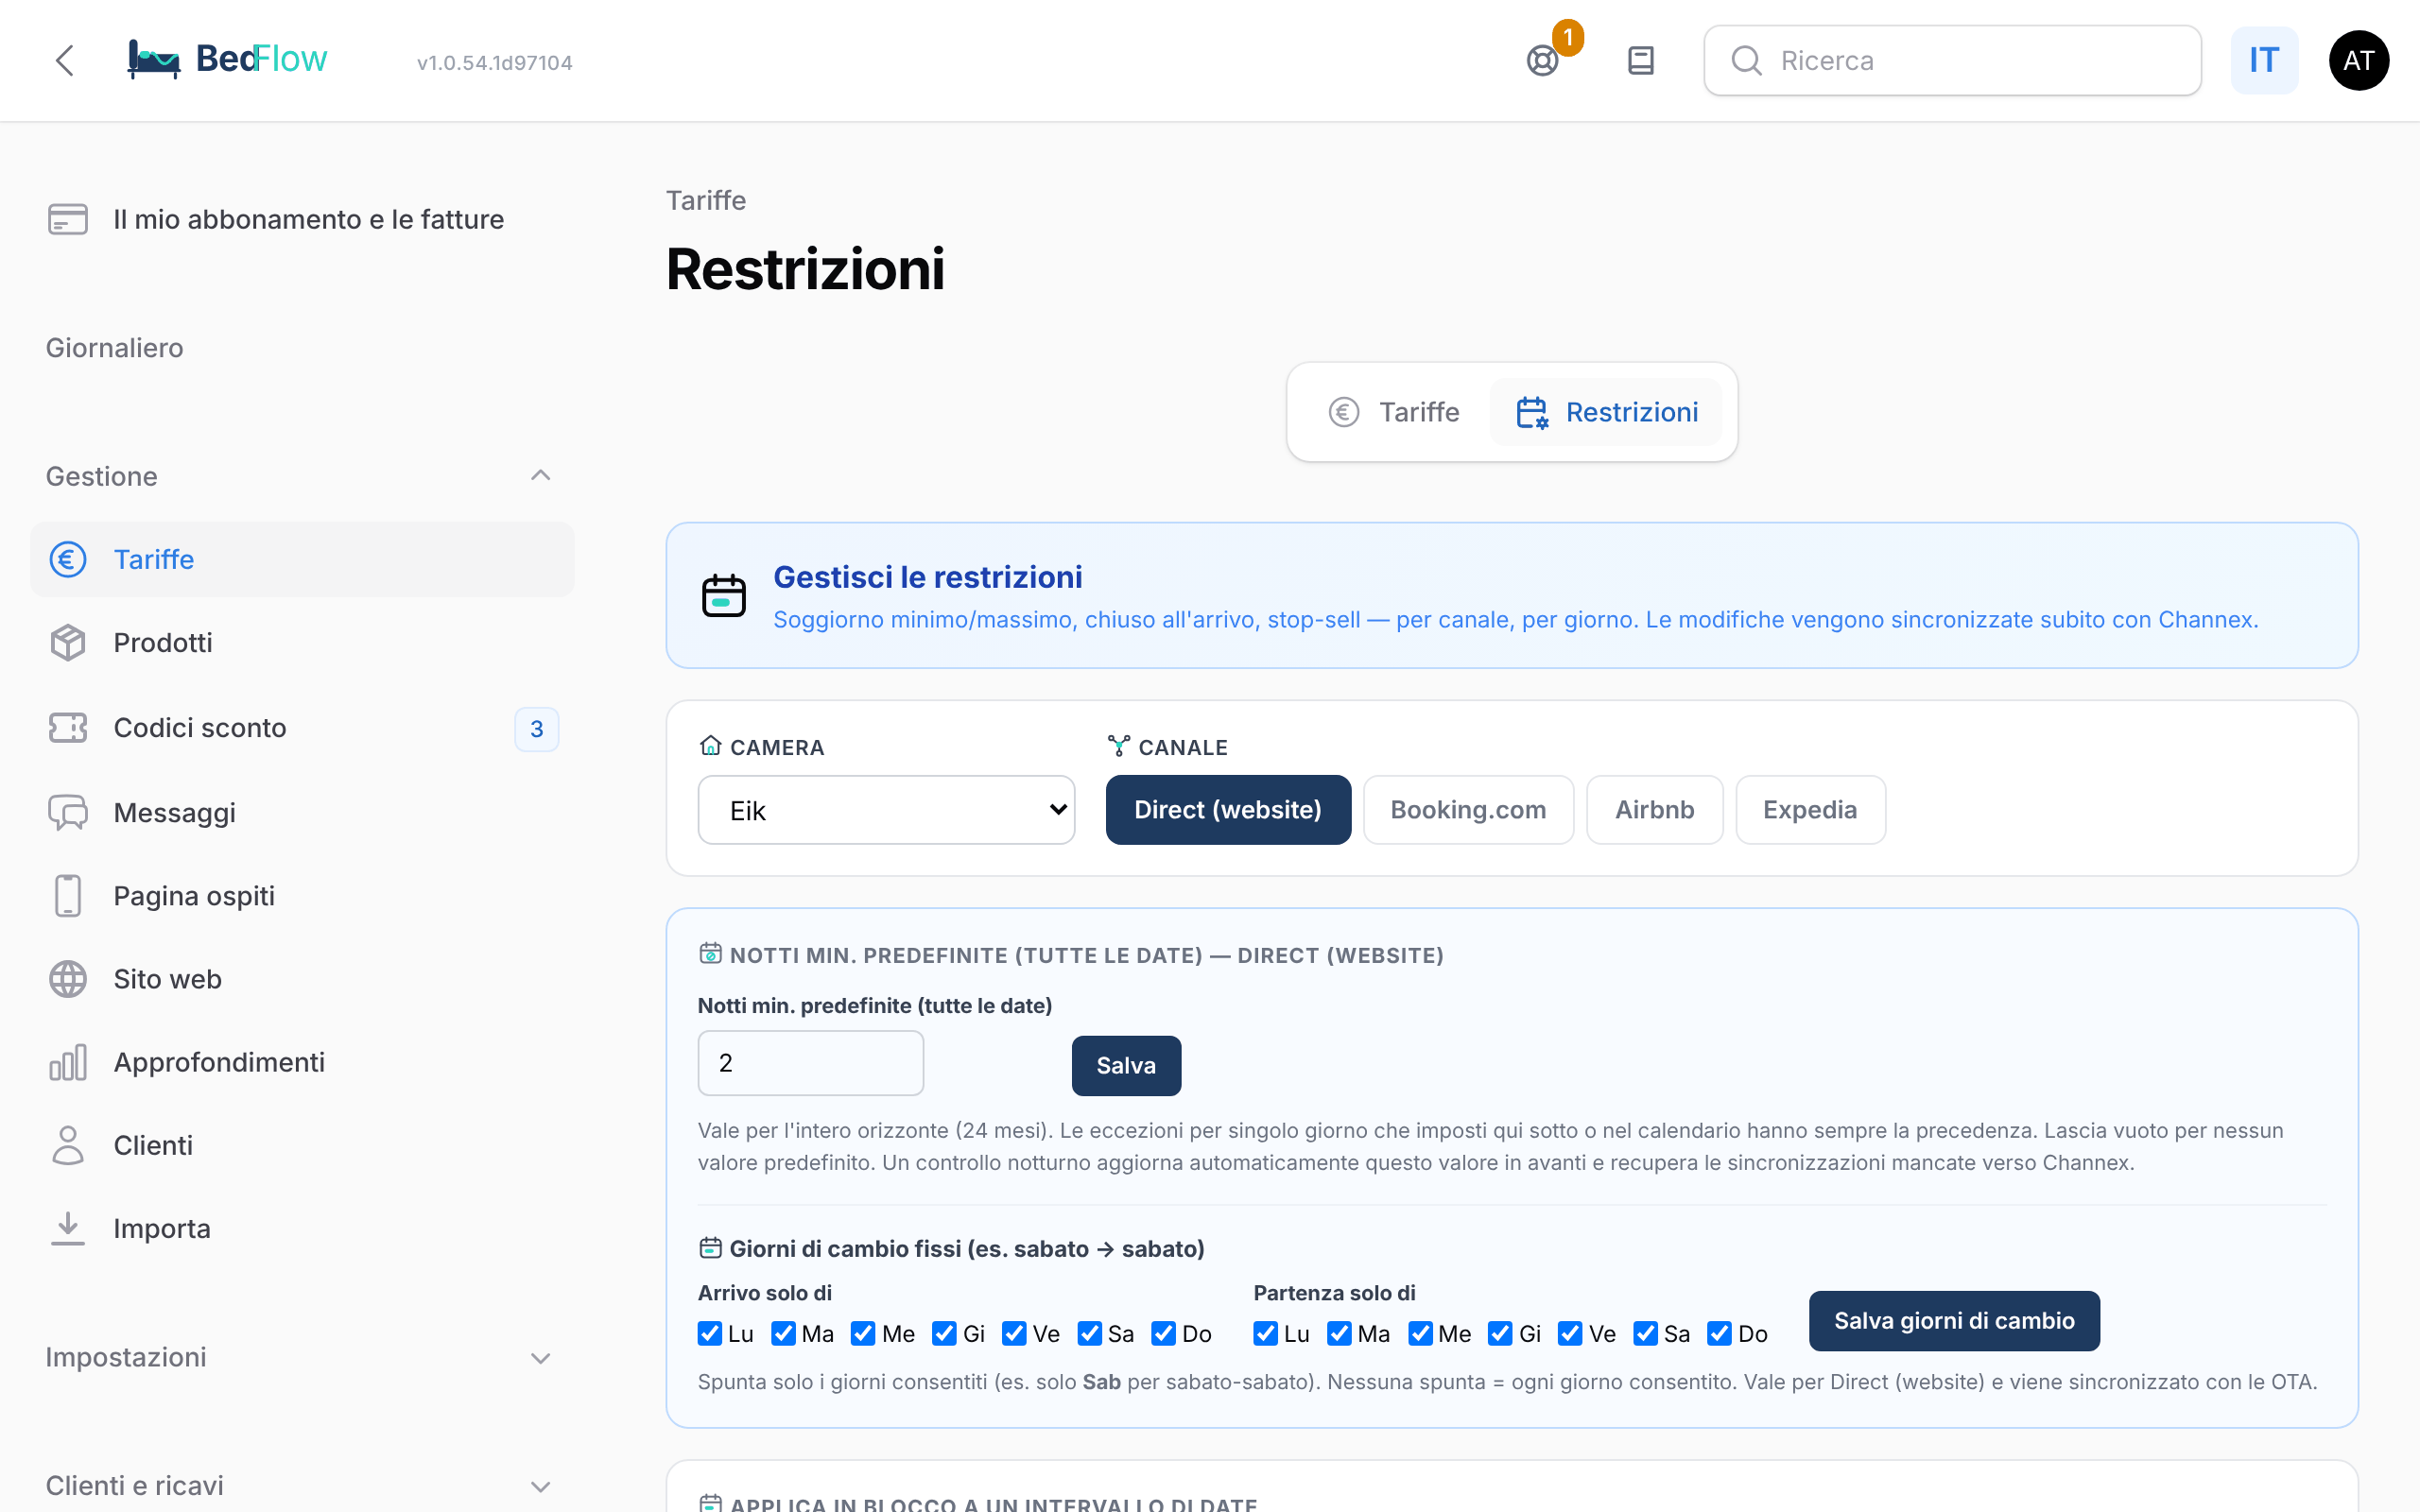Click the box icon next to Prodotti
The width and height of the screenshot is (2420, 1512).
coord(68,642)
